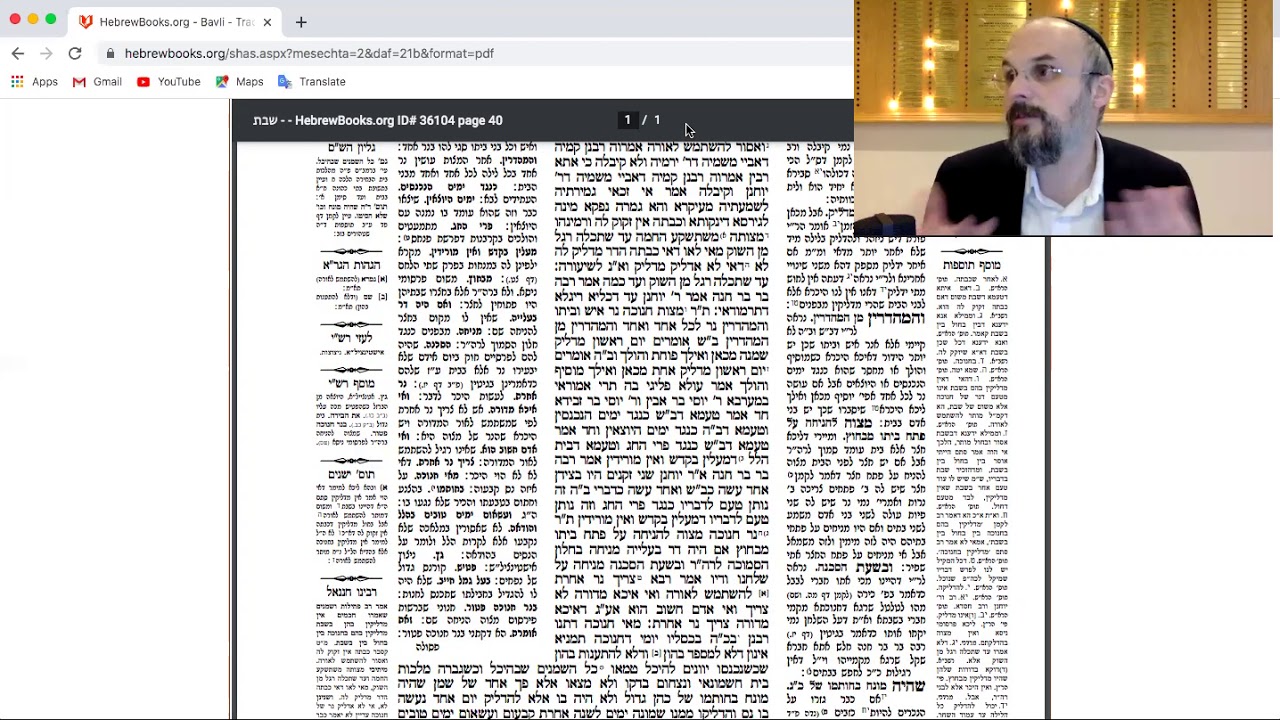Edit the PDF page number field

tap(627, 120)
